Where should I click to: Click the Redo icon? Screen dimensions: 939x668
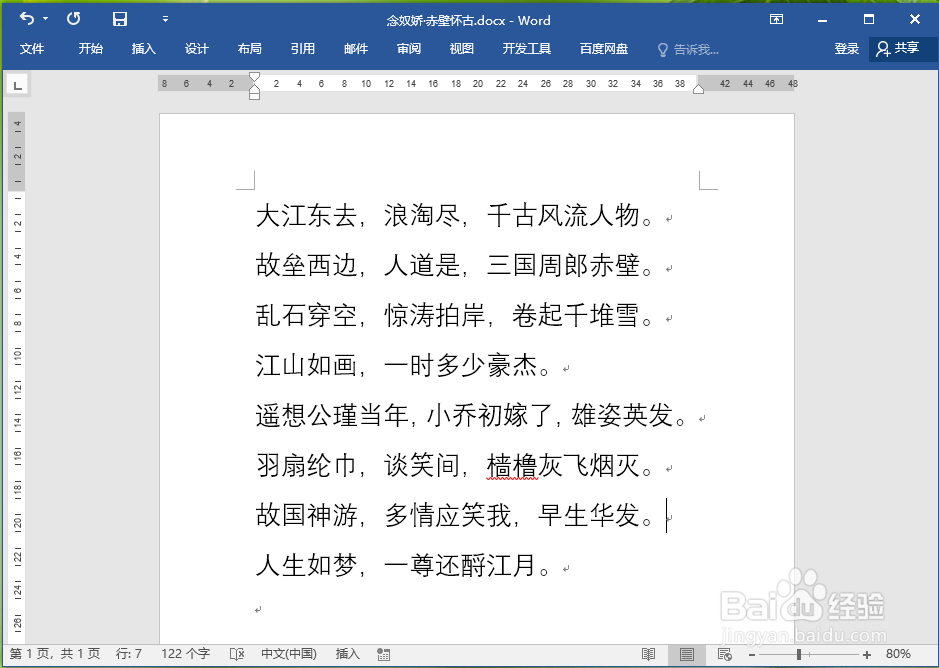point(72,19)
